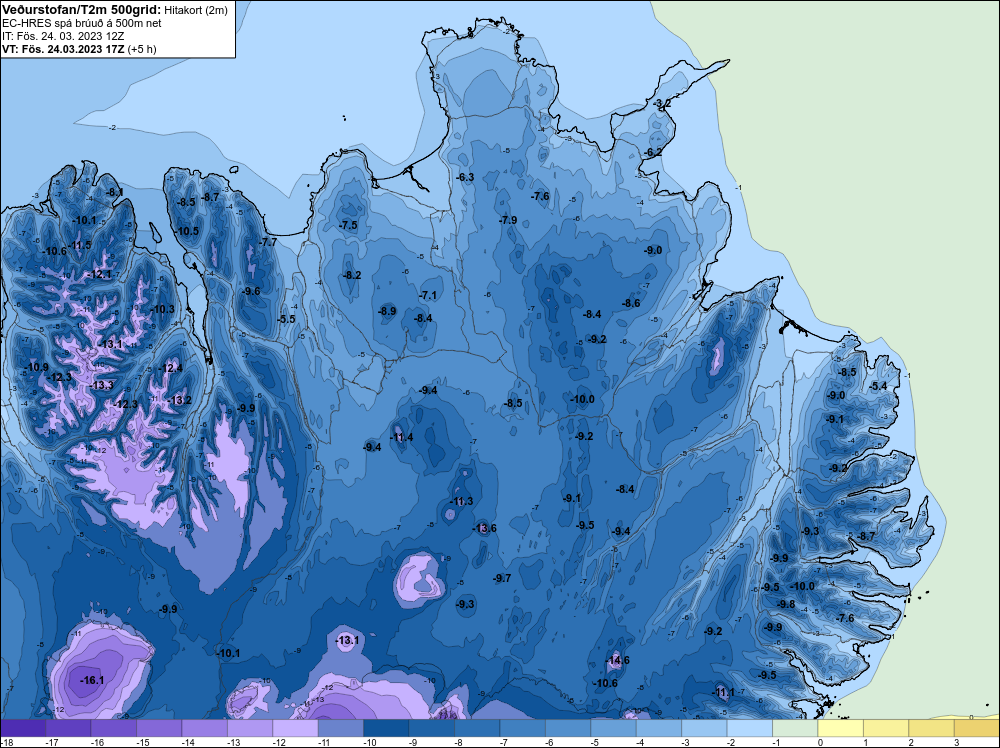Select the -10.9 temperature label
The image size is (1000, 748).
36,367
